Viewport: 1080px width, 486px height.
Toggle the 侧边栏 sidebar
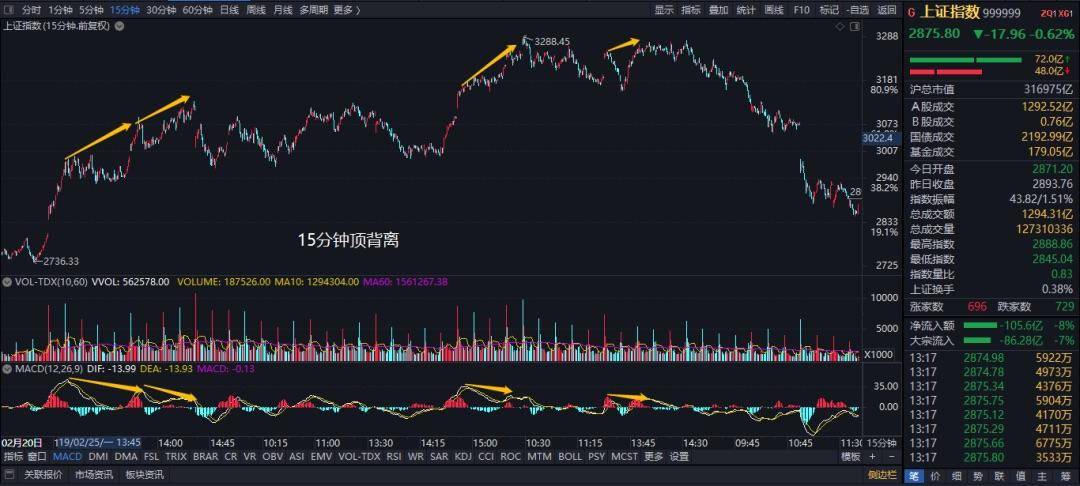point(882,474)
